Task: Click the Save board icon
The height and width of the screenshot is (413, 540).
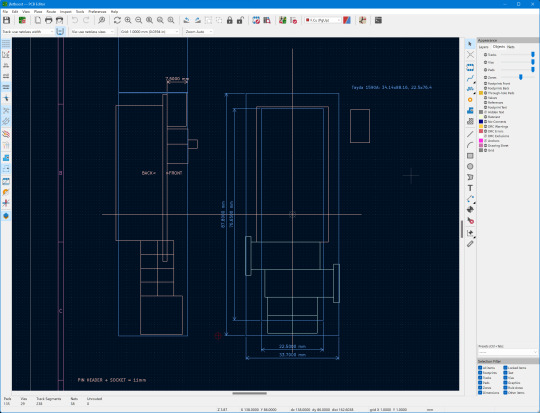Action: tap(6, 20)
